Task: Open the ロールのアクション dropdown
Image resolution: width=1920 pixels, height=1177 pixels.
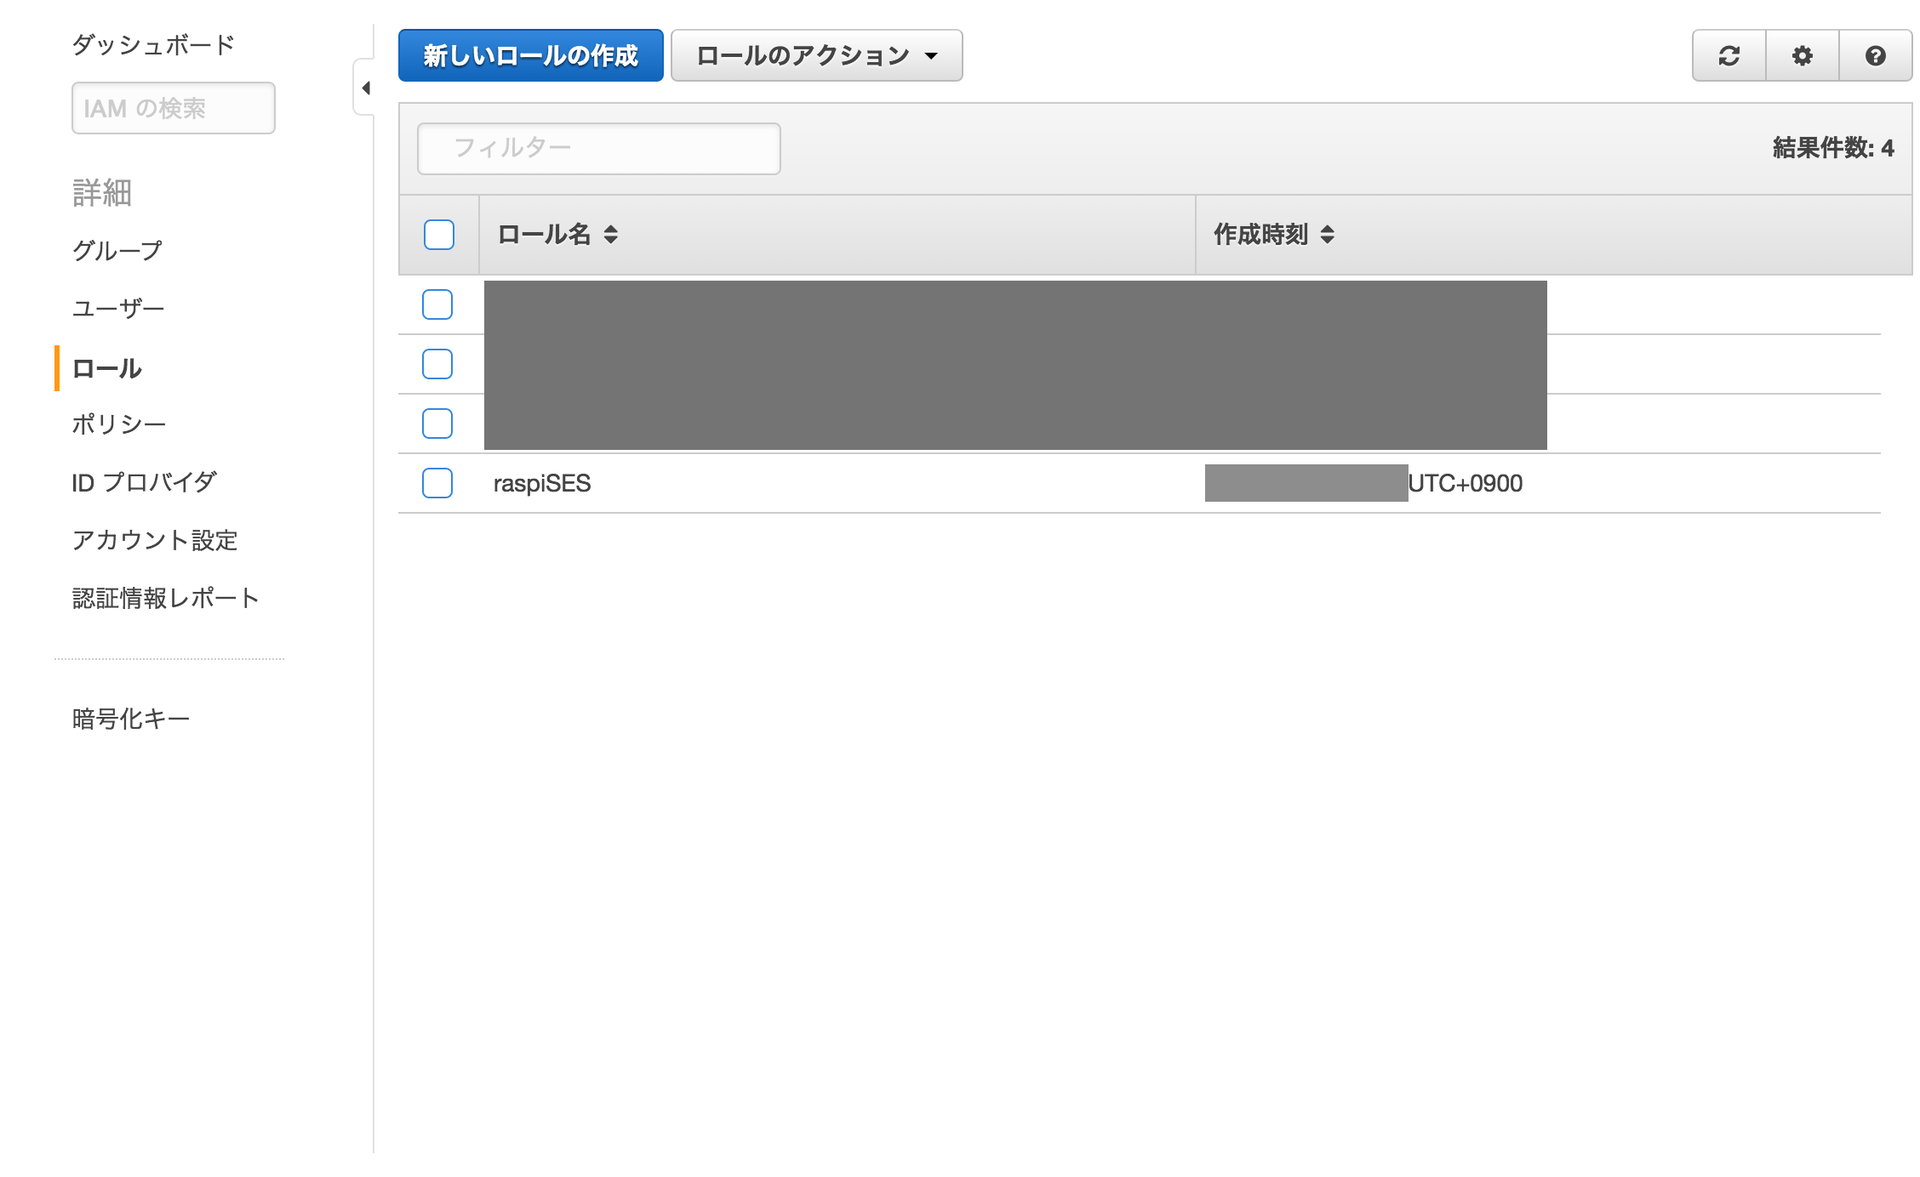Action: 816,55
